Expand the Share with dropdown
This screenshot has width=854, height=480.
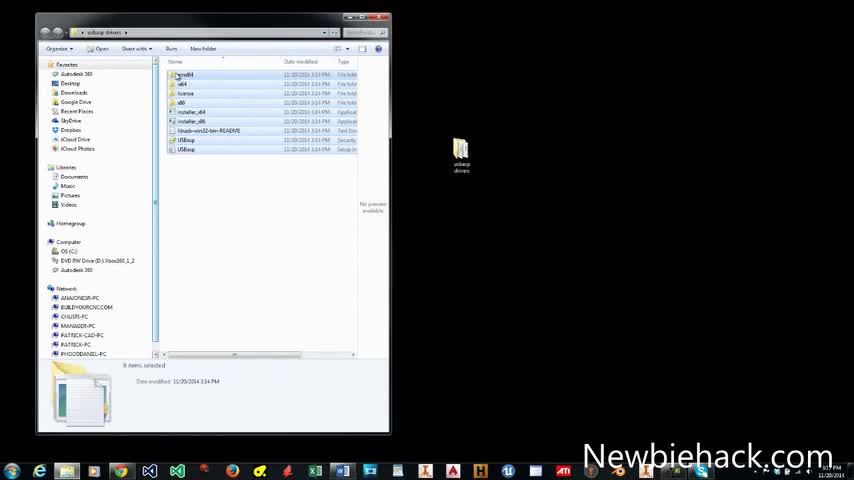pyautogui.click(x=137, y=49)
